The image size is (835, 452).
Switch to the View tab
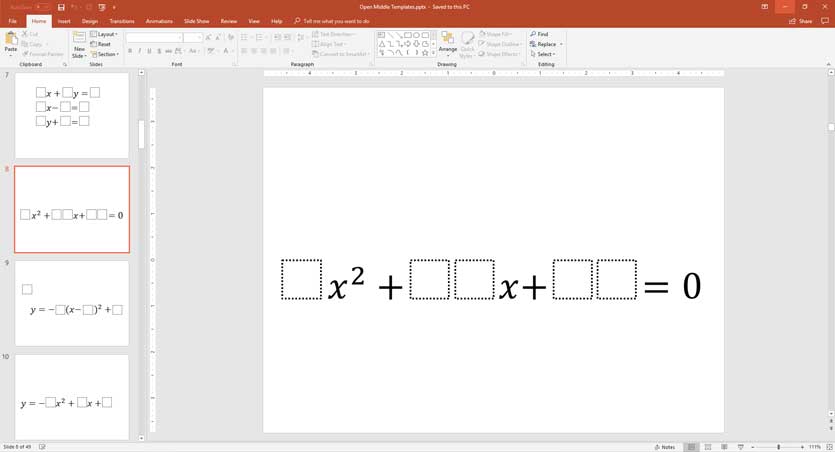coord(254,21)
